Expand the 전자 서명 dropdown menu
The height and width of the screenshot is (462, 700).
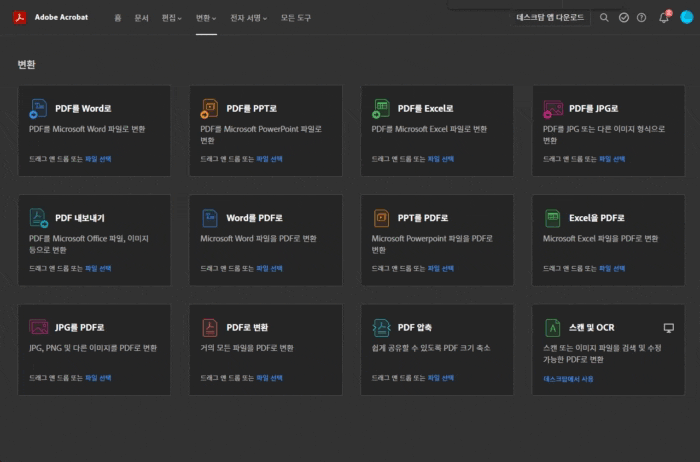(249, 17)
